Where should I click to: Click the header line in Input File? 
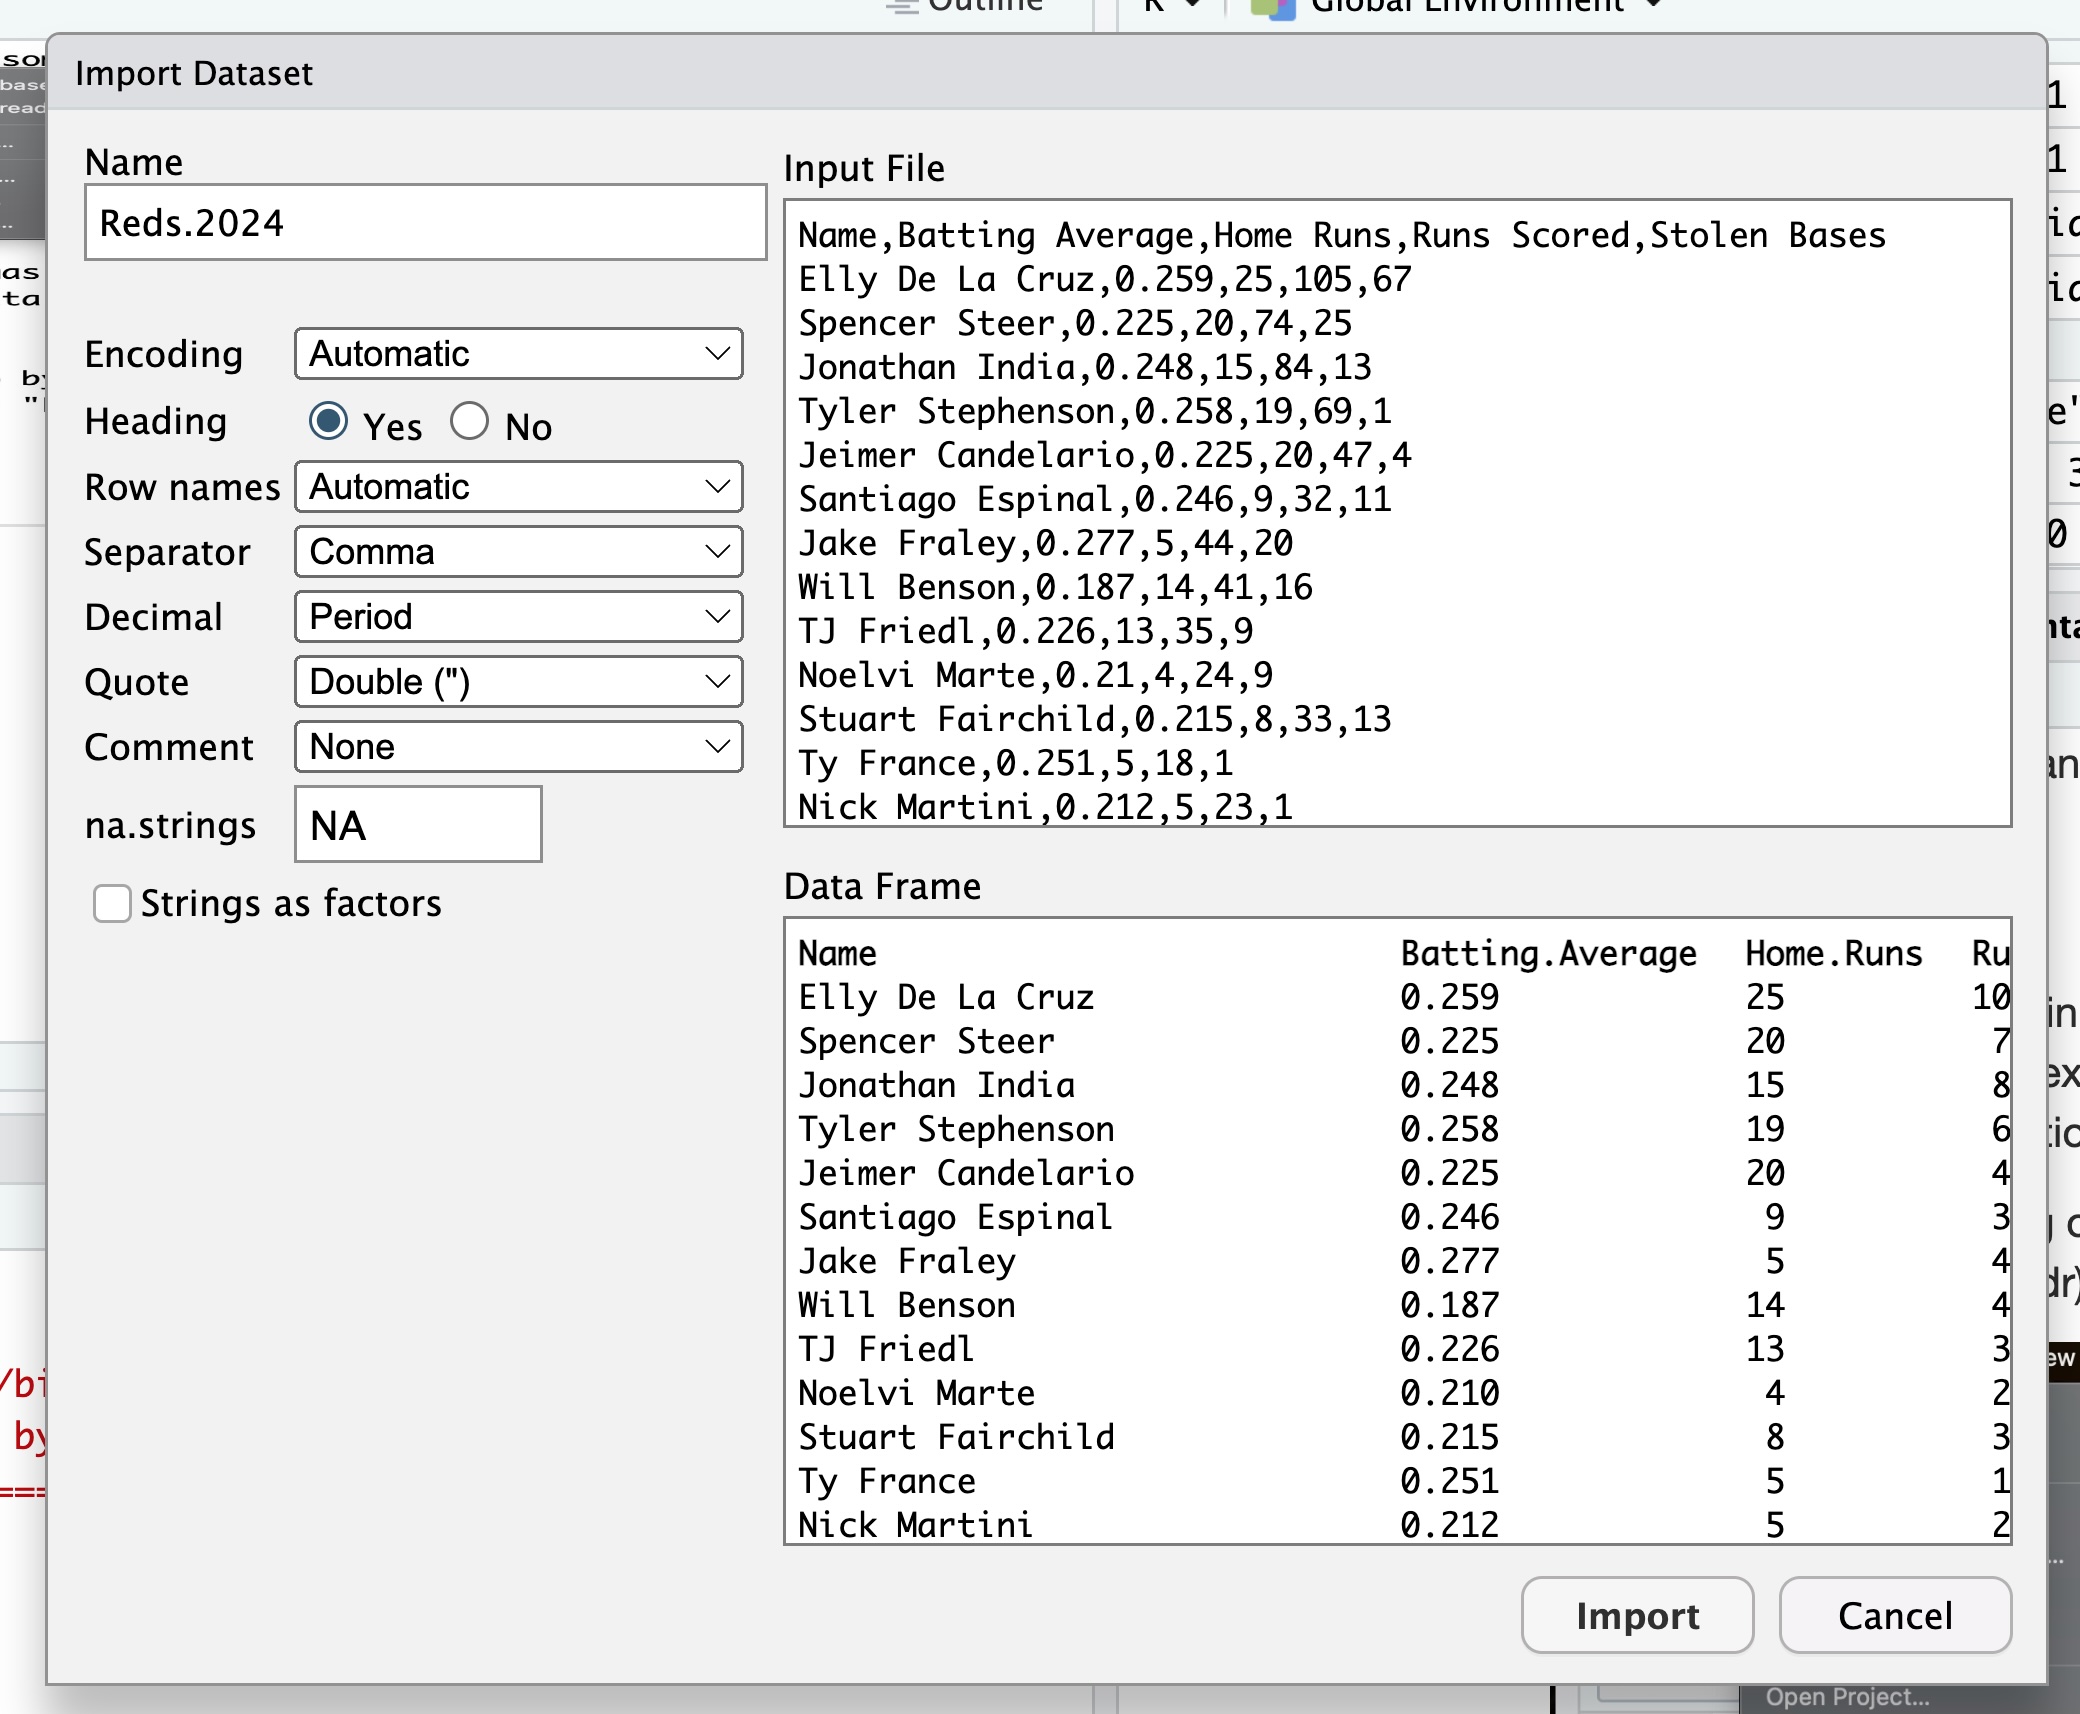tap(1340, 236)
